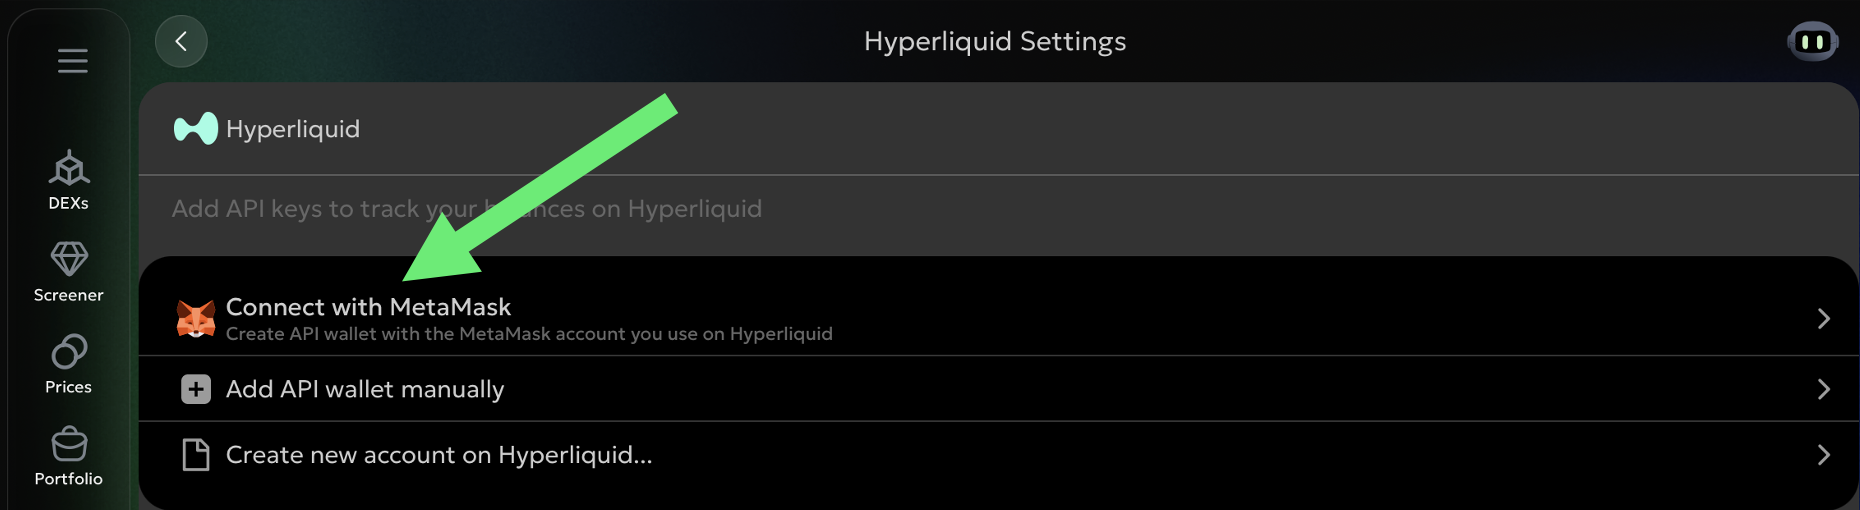Click the robot avatar icon
The width and height of the screenshot is (1860, 510).
click(1812, 42)
